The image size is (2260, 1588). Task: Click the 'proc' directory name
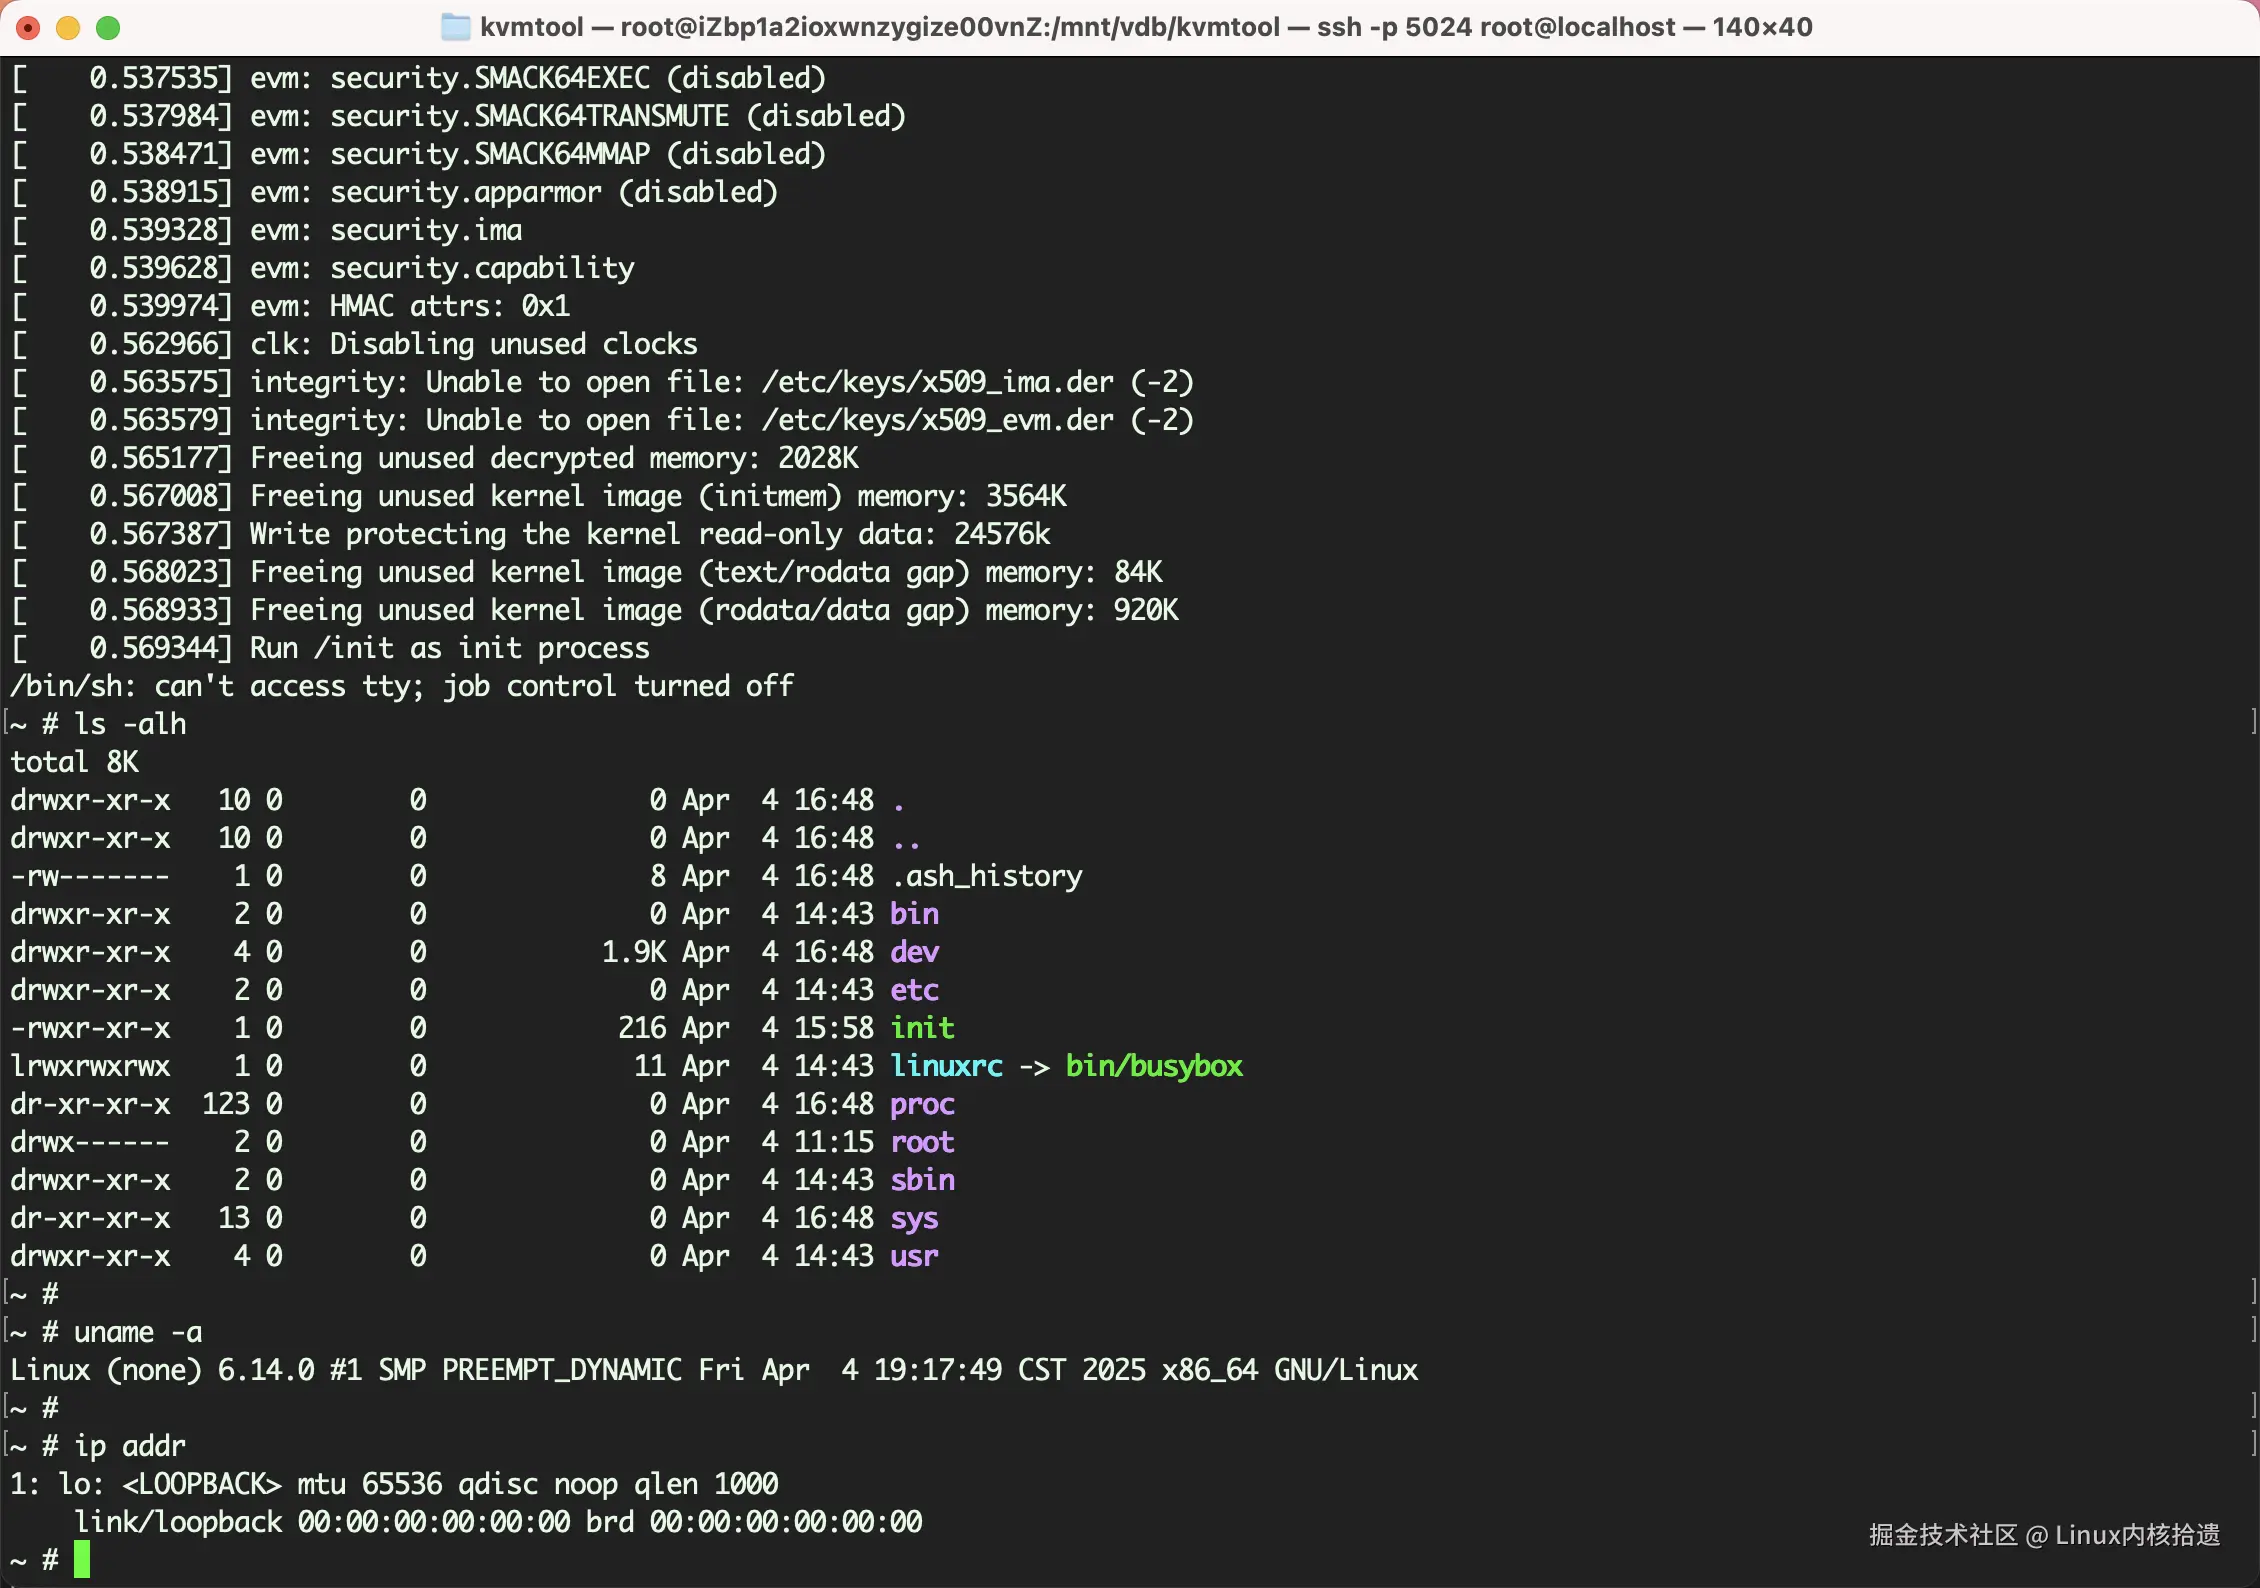(922, 1104)
